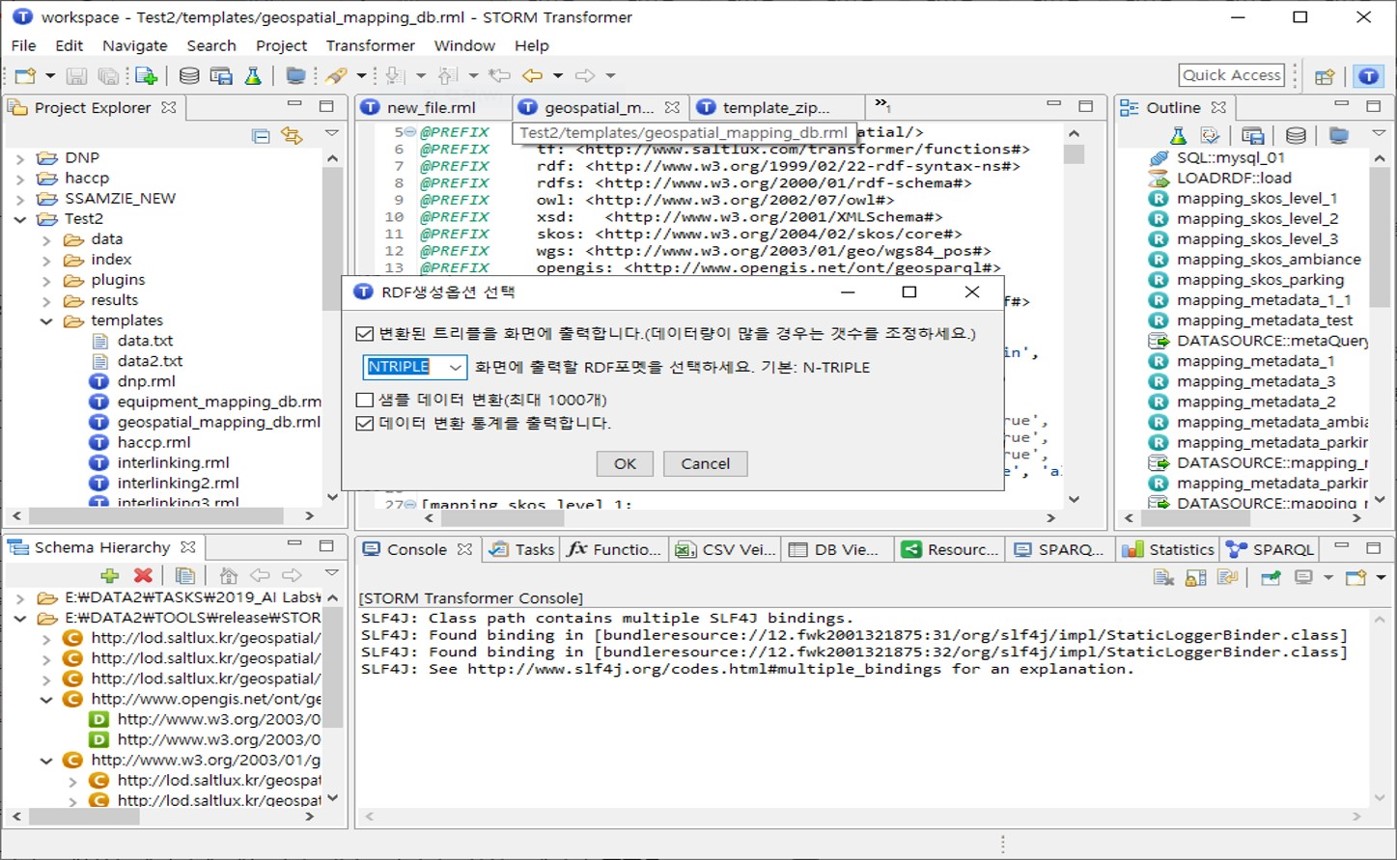Click green plus icon in Schema Hierarchy

(110, 576)
